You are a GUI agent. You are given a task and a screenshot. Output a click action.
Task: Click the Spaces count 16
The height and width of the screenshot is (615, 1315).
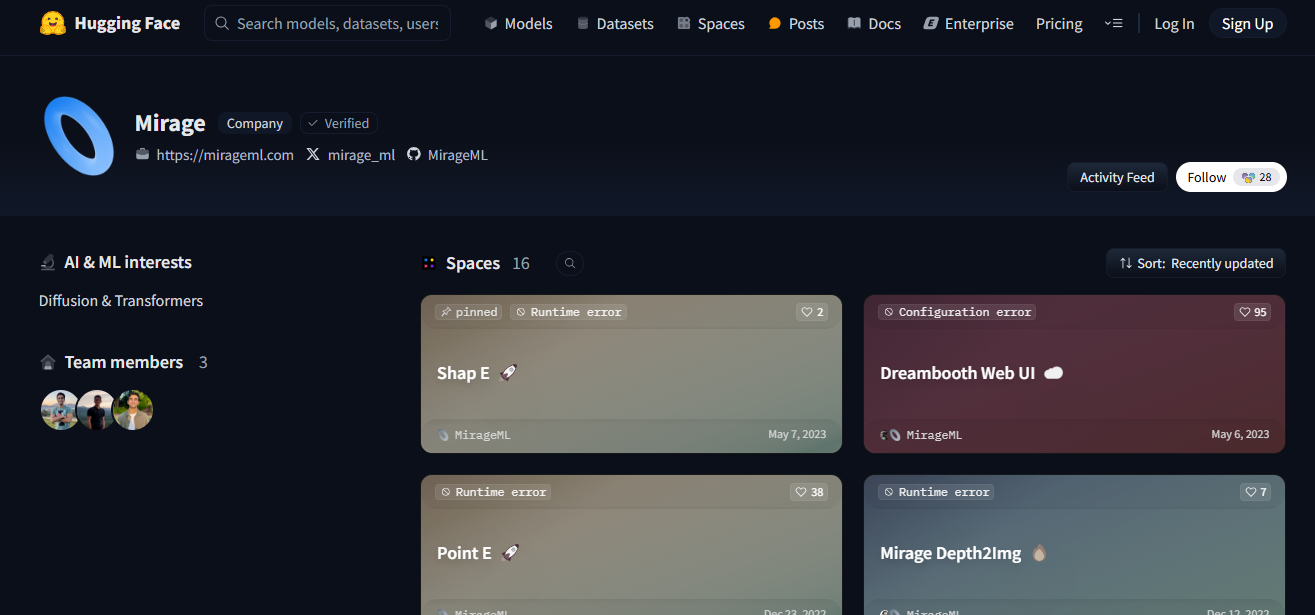[x=521, y=263]
